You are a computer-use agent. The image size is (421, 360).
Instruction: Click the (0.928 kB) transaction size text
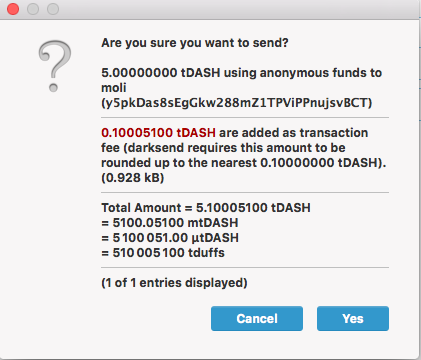point(133,178)
